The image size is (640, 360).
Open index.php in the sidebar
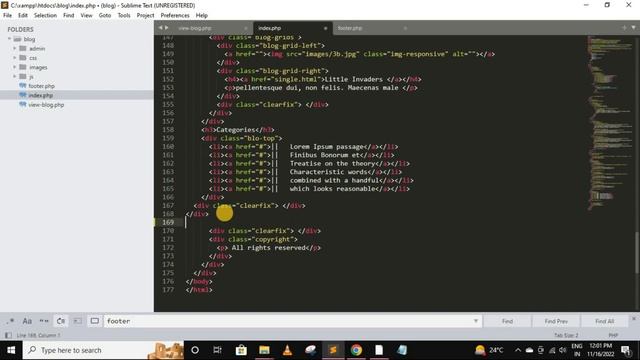tap(40, 95)
